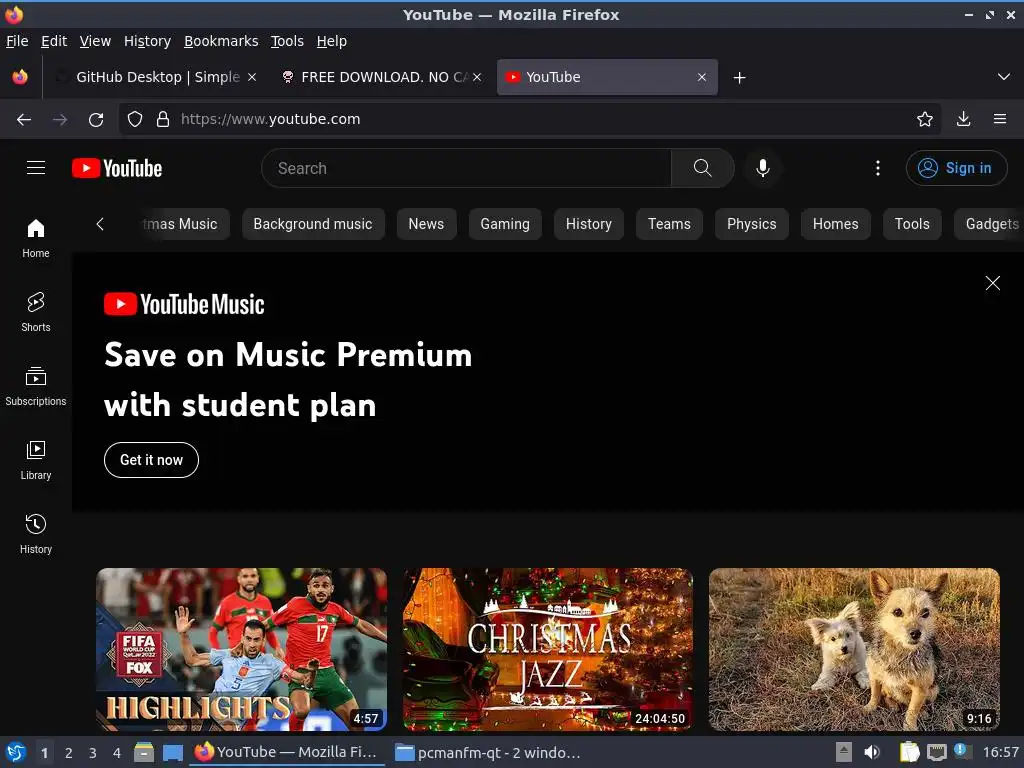Switch to workspace 2 in the taskbar
The image size is (1024, 768).
tap(69, 753)
